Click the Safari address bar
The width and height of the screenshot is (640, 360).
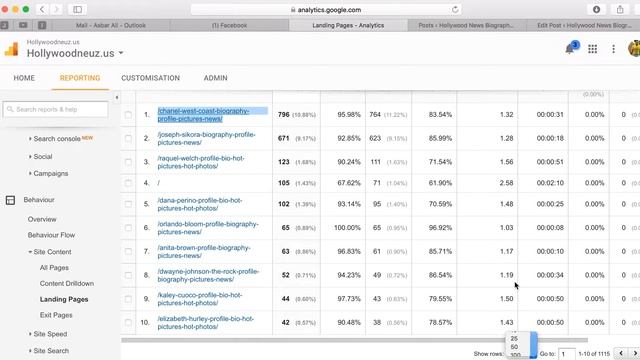(x=326, y=9)
